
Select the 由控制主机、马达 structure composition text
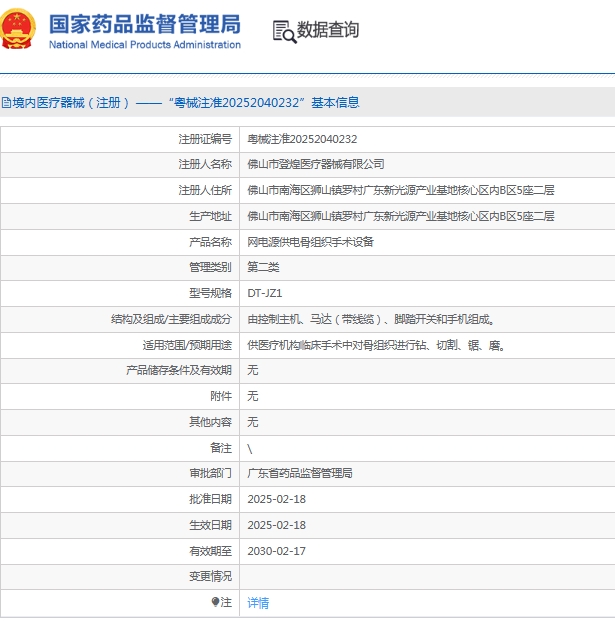[371, 319]
